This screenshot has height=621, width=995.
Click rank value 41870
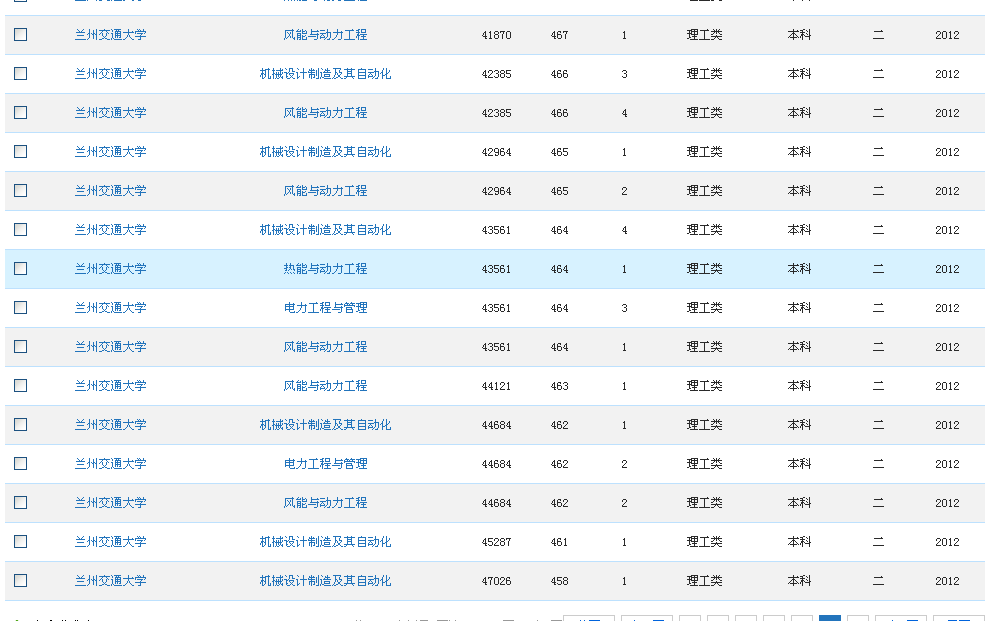(x=496, y=36)
